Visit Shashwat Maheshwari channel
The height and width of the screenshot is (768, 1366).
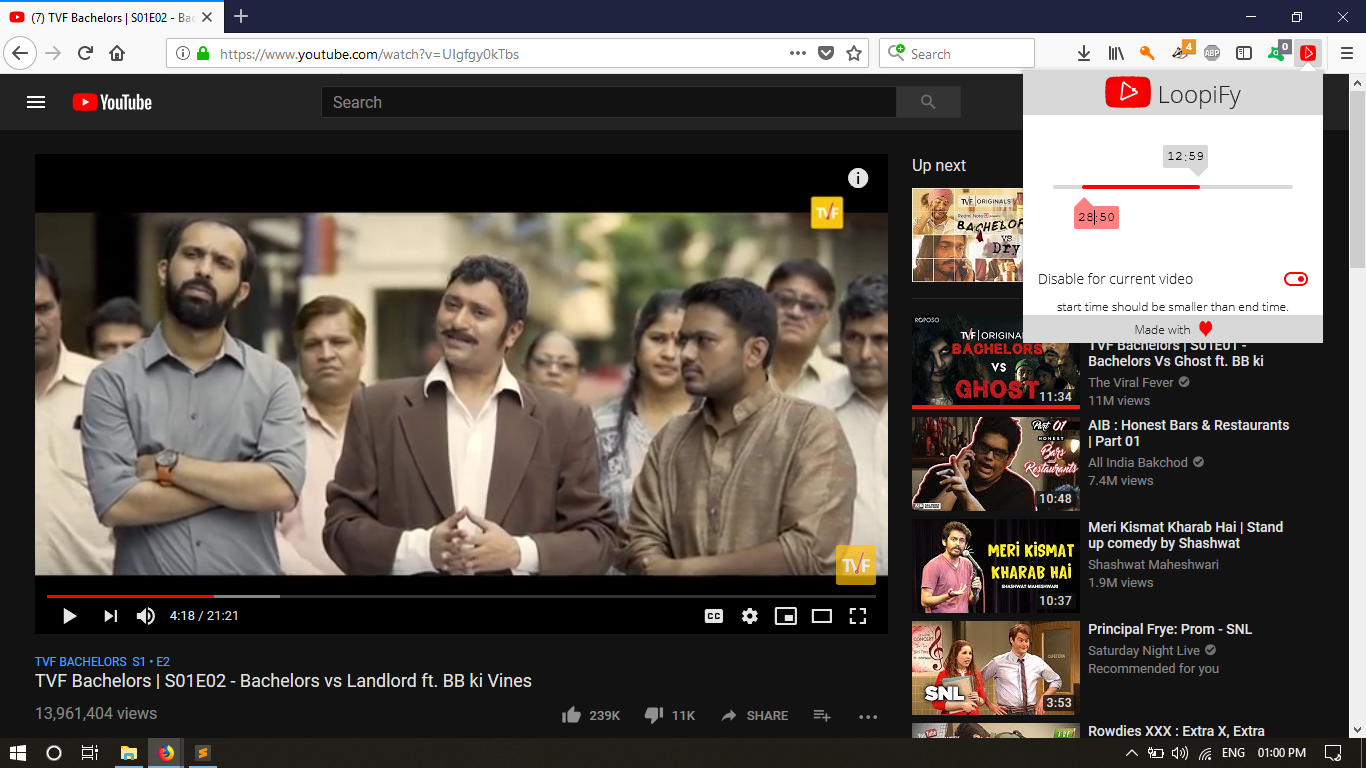pyautogui.click(x=1153, y=564)
